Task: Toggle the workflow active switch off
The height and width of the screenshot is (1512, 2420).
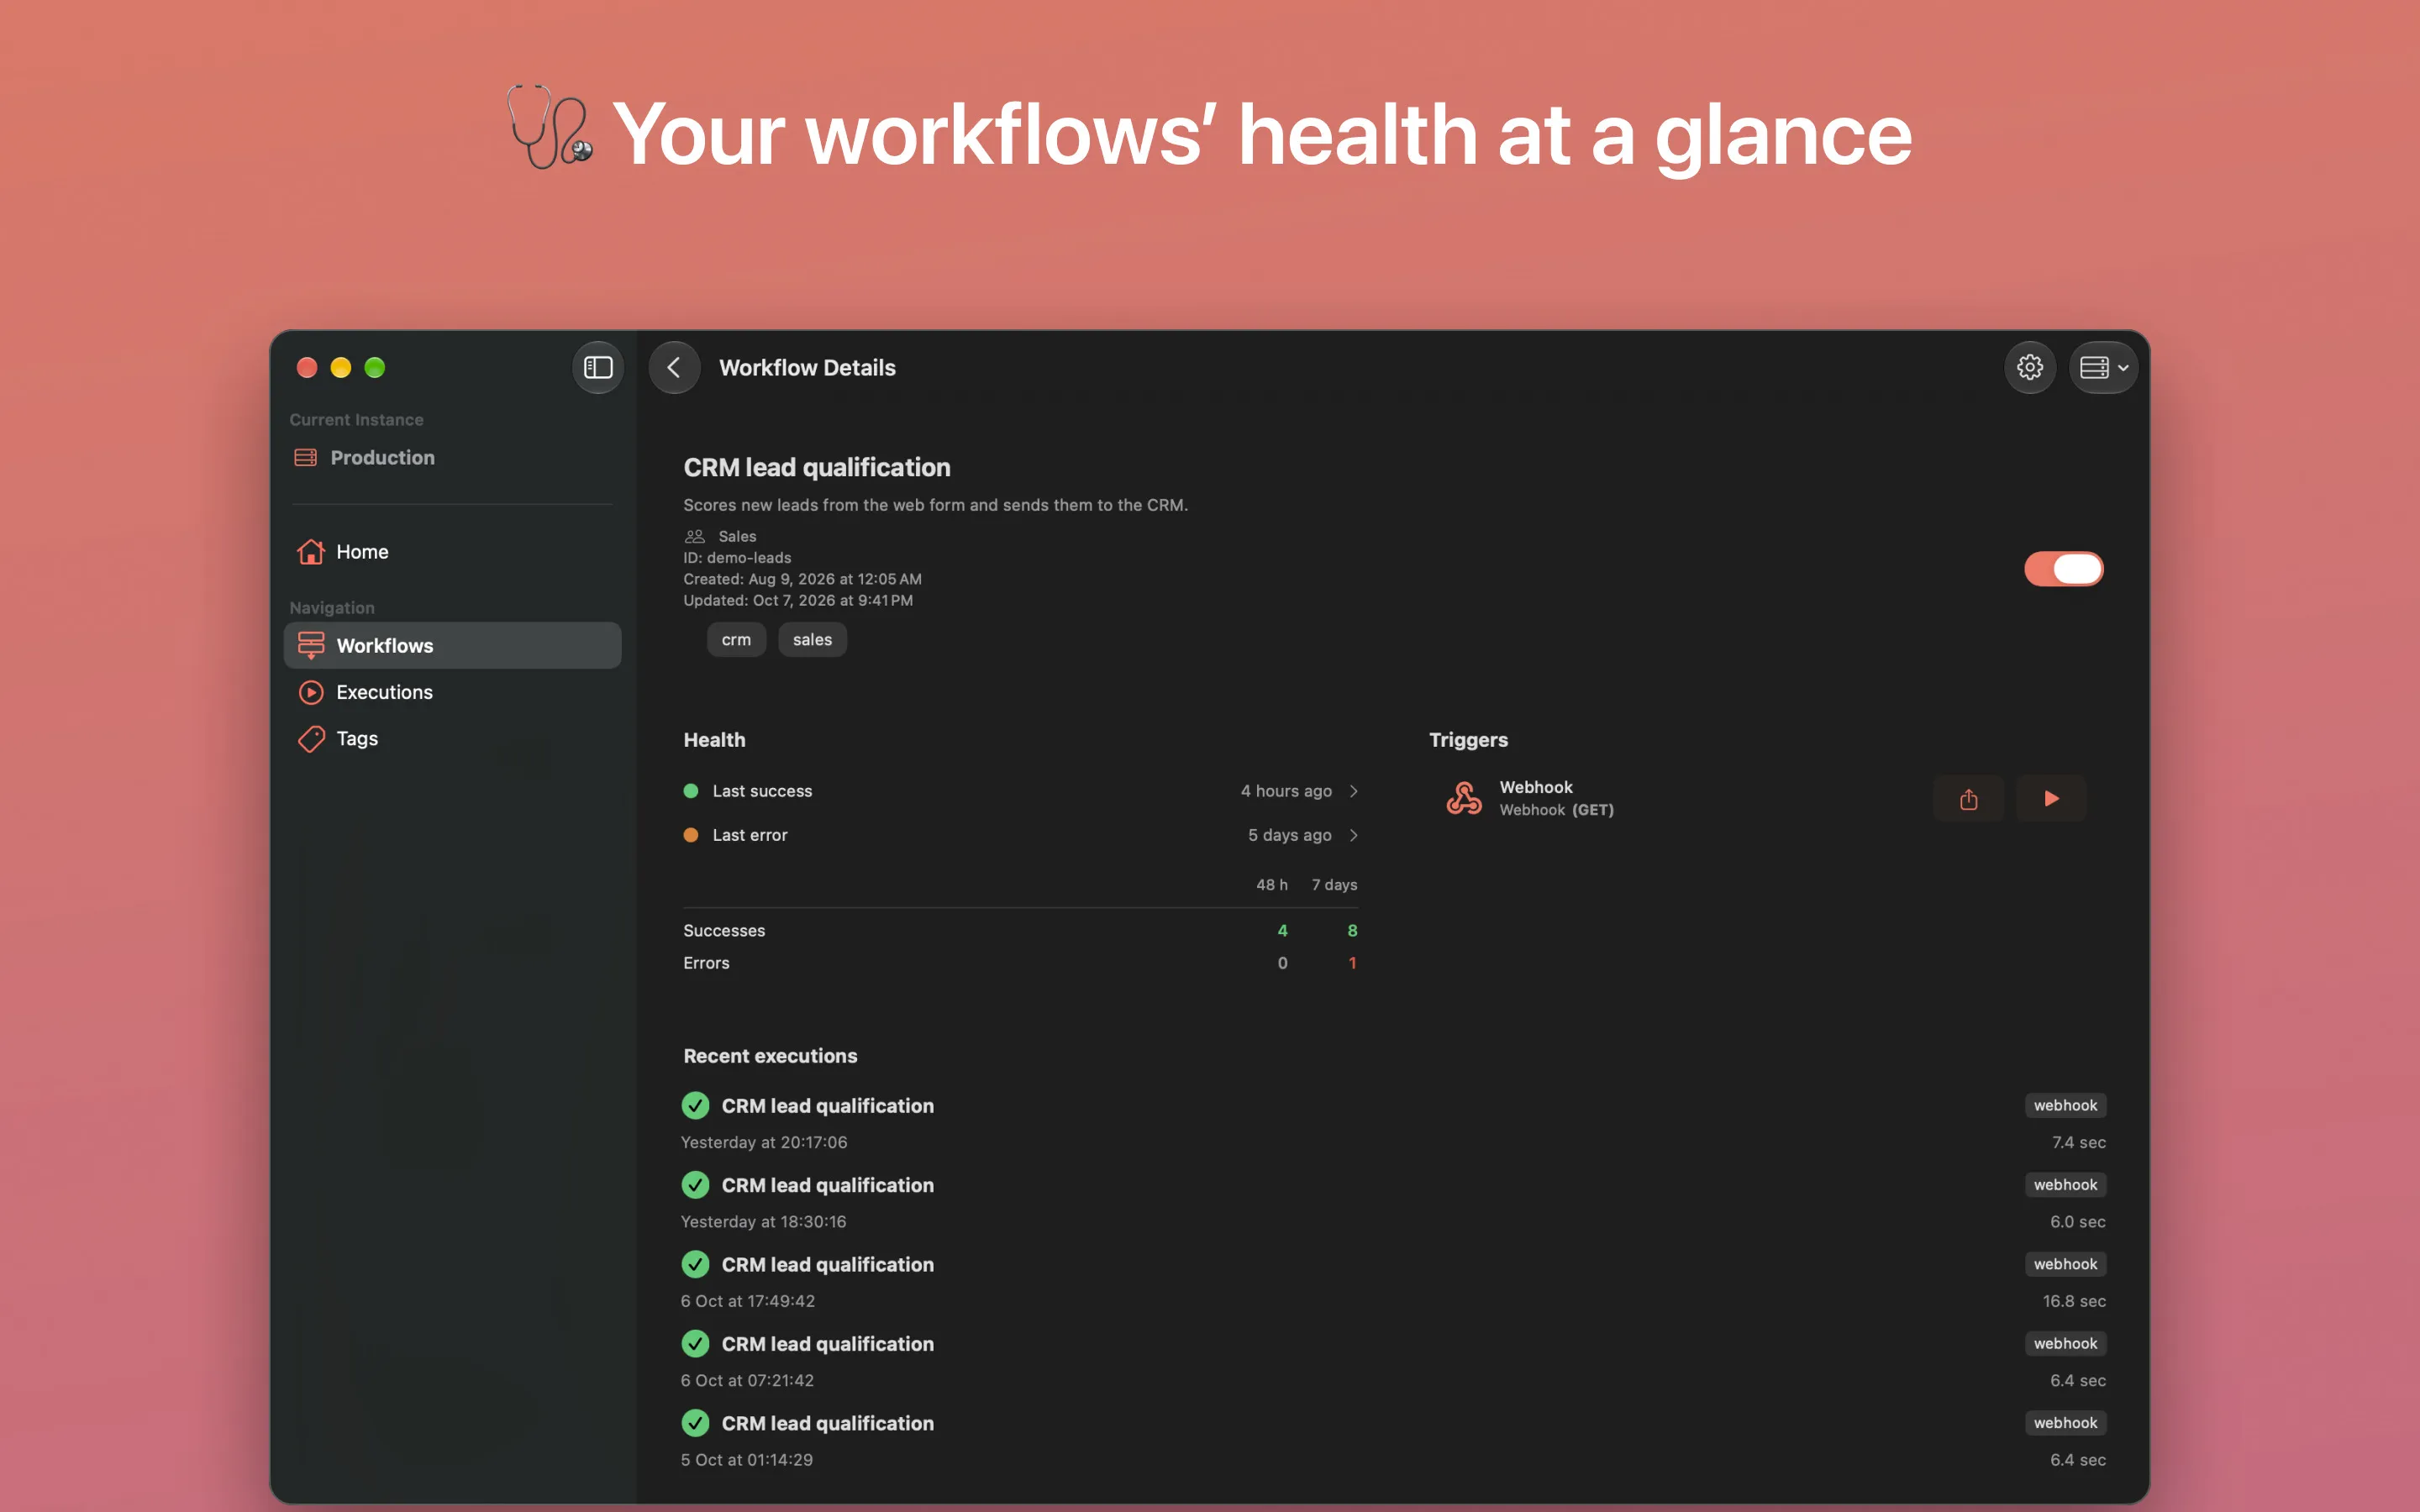Action: (2063, 569)
